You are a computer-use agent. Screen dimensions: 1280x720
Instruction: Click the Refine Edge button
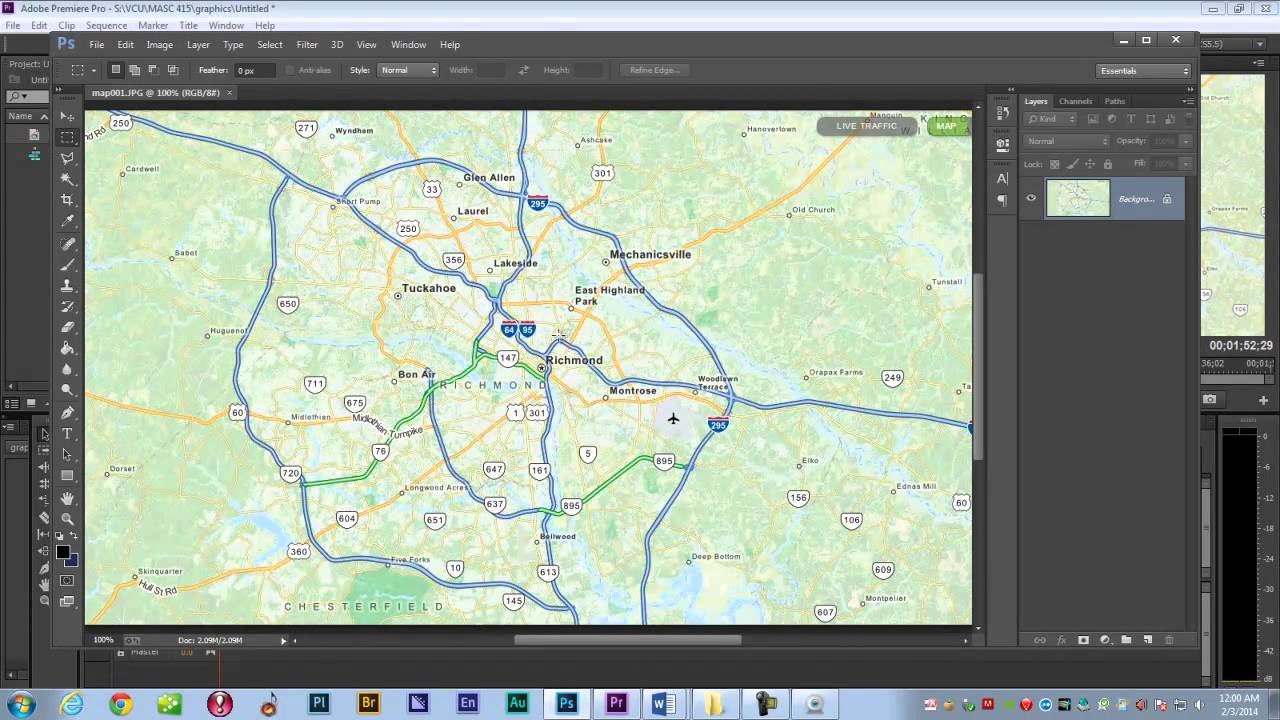(x=654, y=70)
